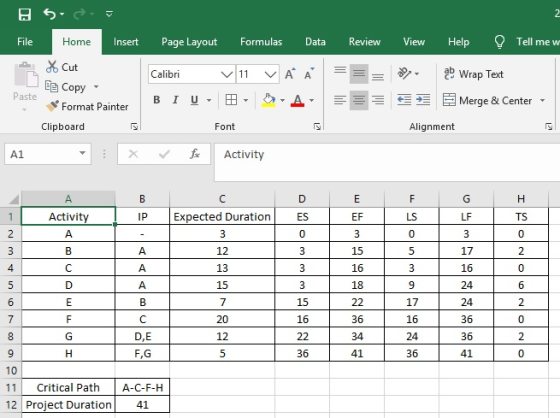Expand the Copy options arrow

click(96, 87)
